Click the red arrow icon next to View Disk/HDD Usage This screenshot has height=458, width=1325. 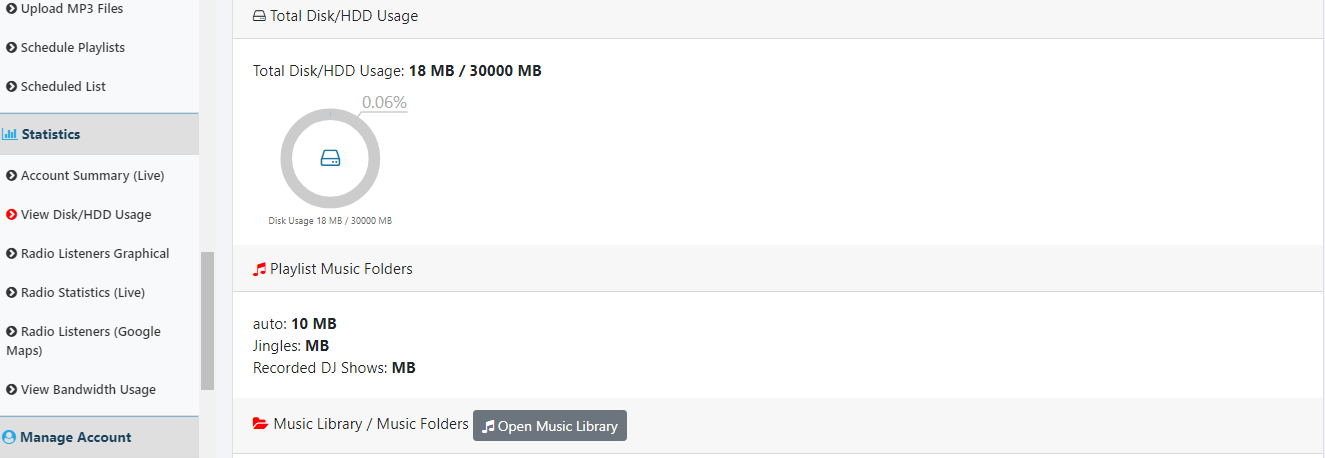[12, 215]
